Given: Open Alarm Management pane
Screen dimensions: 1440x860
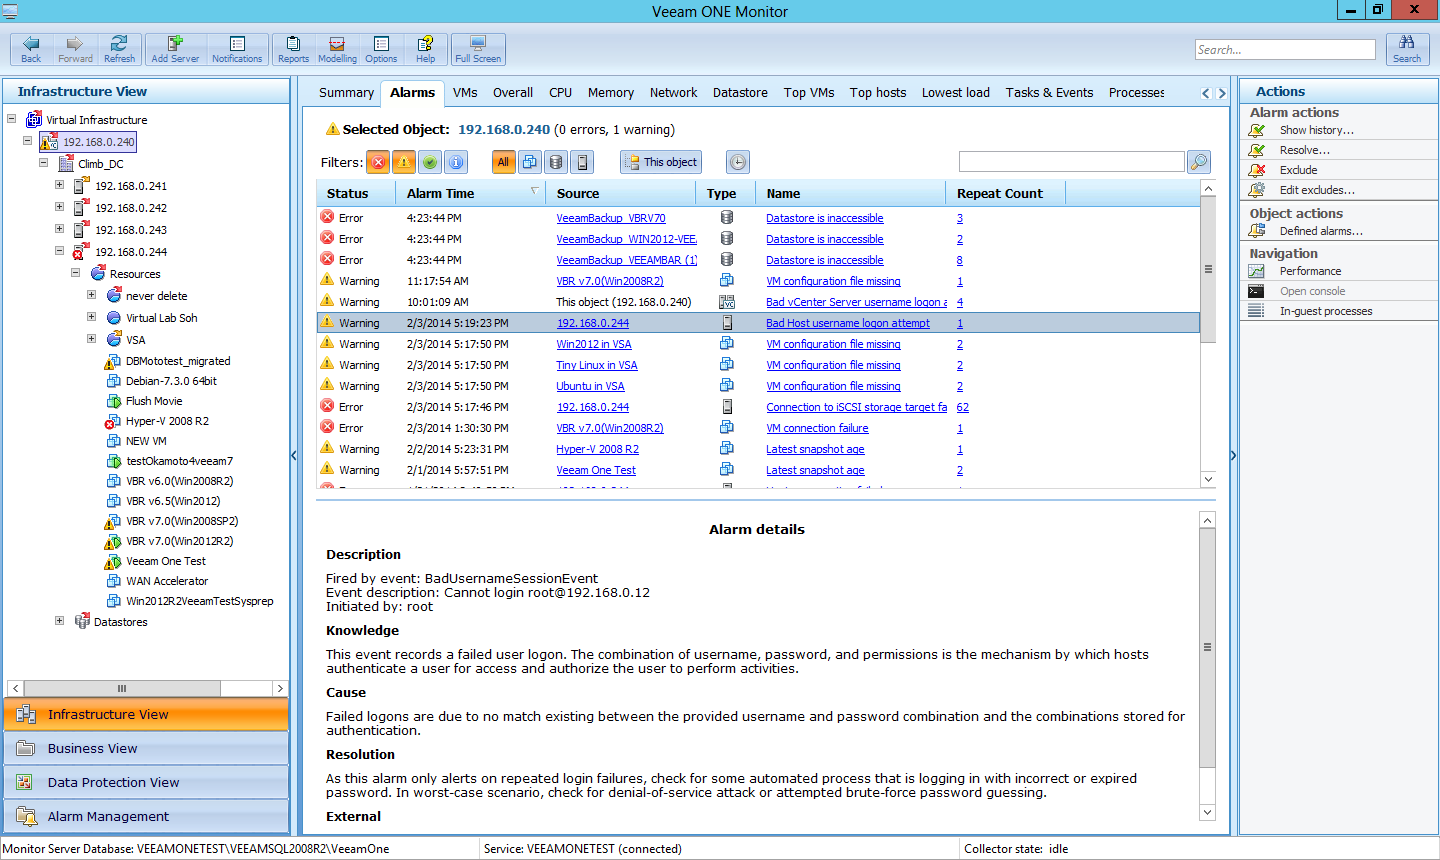Looking at the screenshot, I should pyautogui.click(x=146, y=817).
